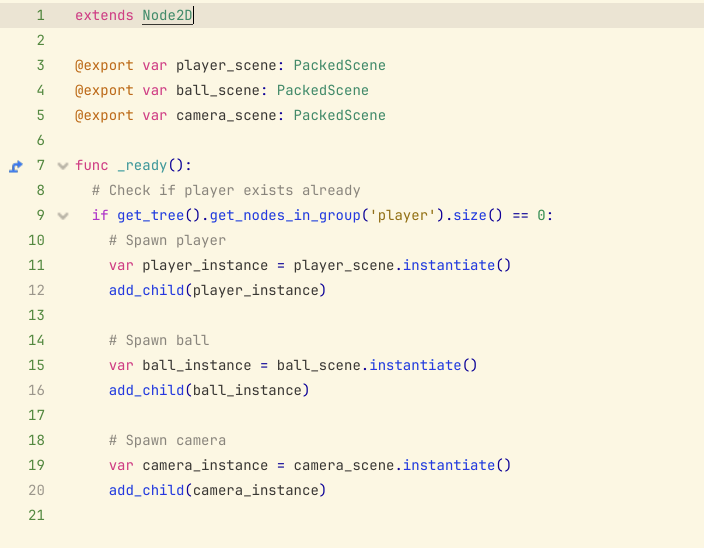Click the comment 'Check if player exists already'
Screen dimensions: 704x548
[226, 191]
